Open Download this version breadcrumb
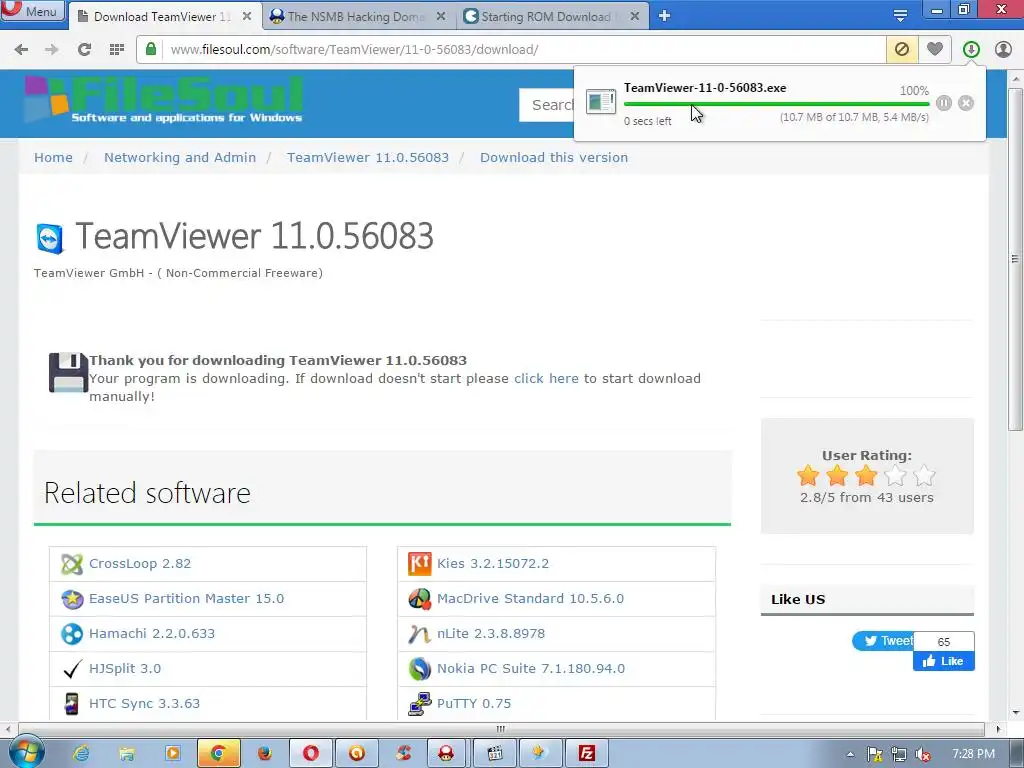This screenshot has height=768, width=1024. pos(554,157)
